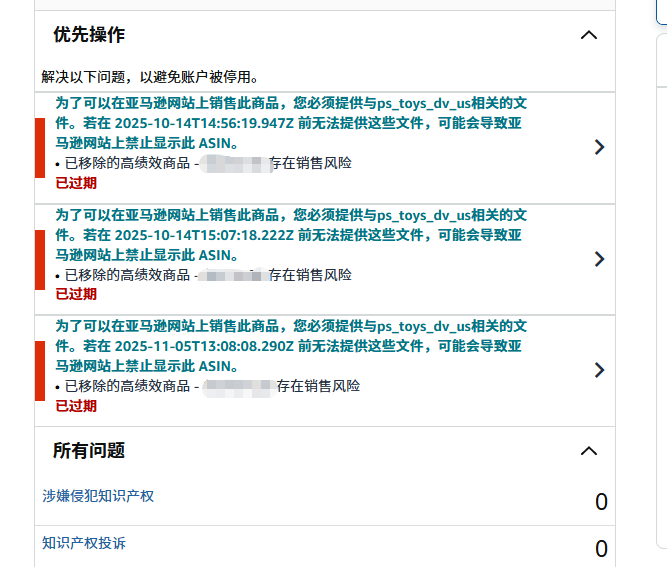667x567 pixels.
Task: Open the 涉嫌侵犯知识产权 link
Action: pyautogui.click(x=98, y=496)
